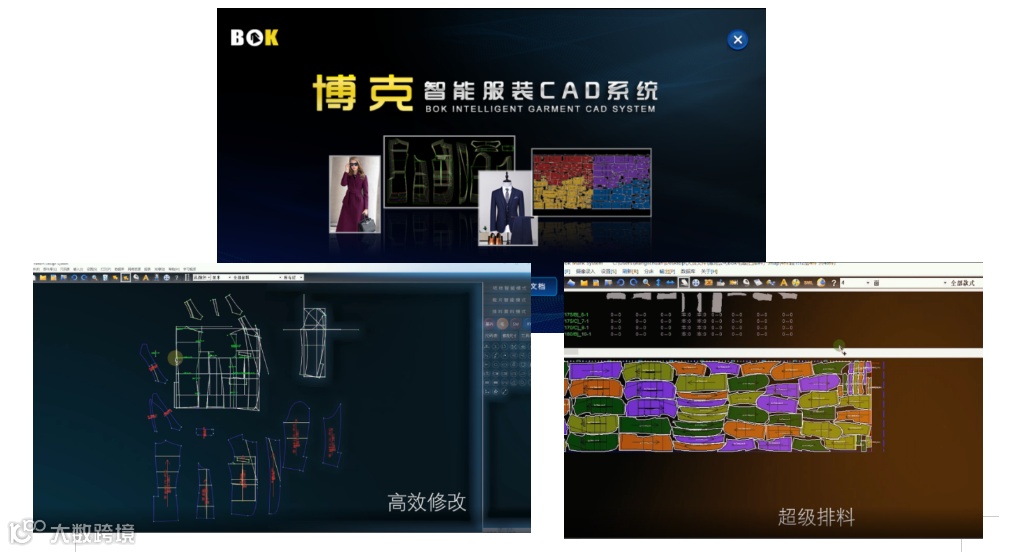Image resolution: width=1035 pixels, height=552 pixels.
Task: Click the question mark help icon in marker toolbar
Action: pos(834,283)
